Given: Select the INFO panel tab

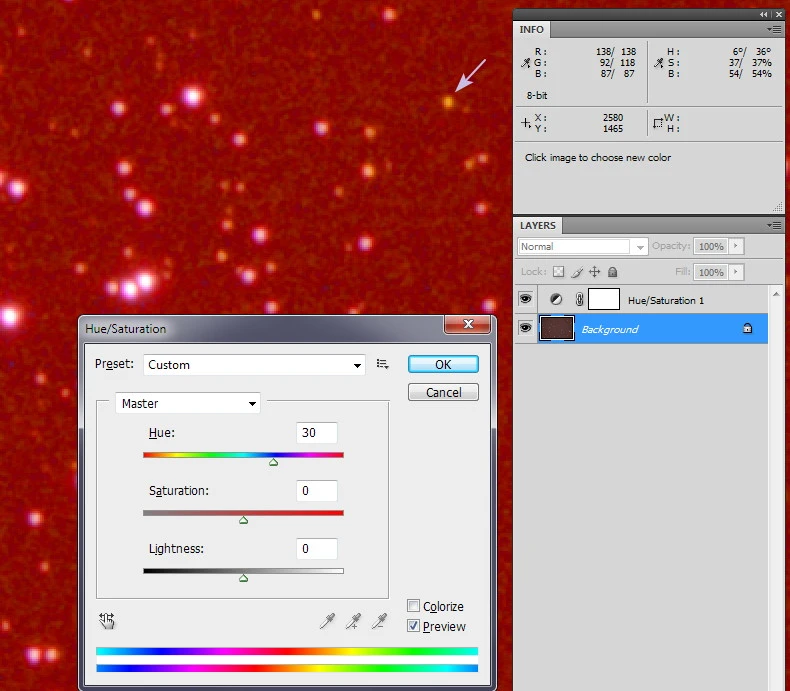Looking at the screenshot, I should (x=532, y=30).
